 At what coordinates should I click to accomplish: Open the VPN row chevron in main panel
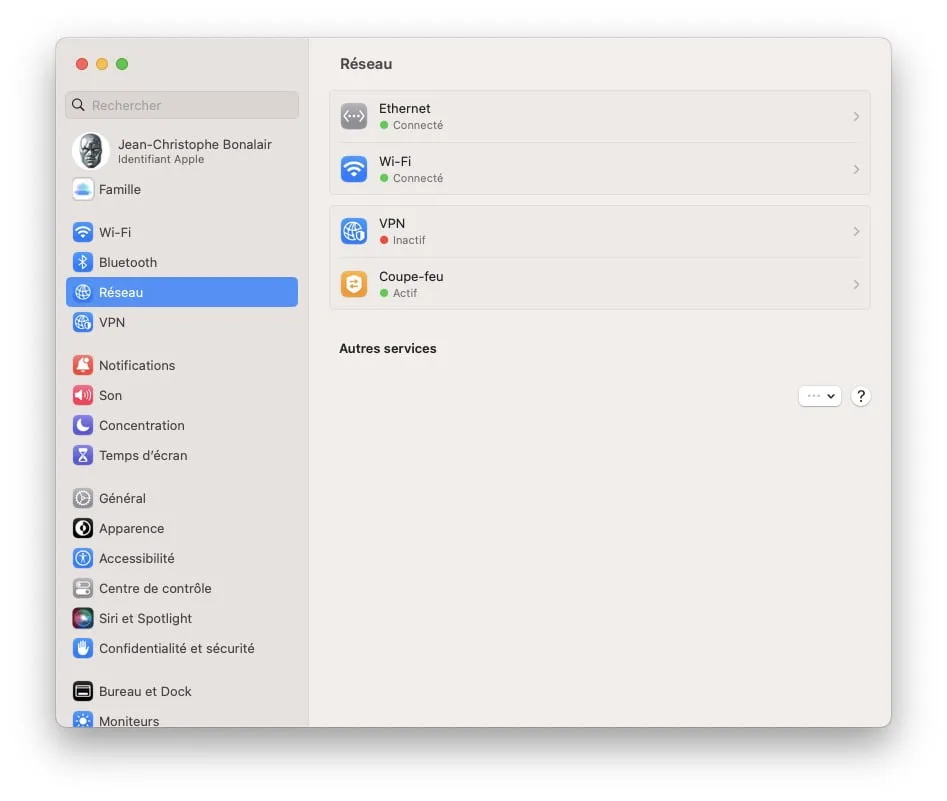(x=856, y=231)
